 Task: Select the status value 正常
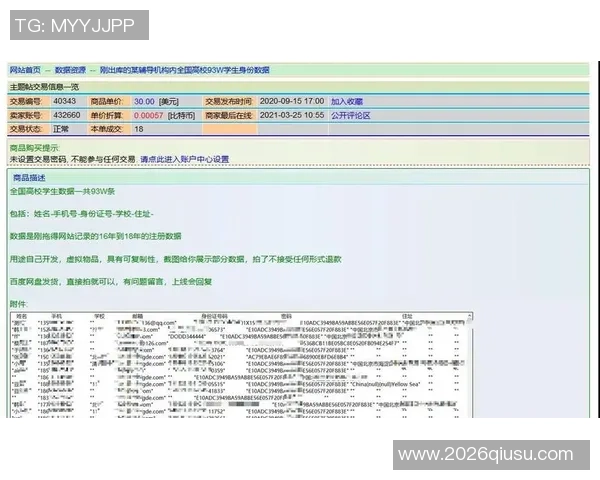61,129
